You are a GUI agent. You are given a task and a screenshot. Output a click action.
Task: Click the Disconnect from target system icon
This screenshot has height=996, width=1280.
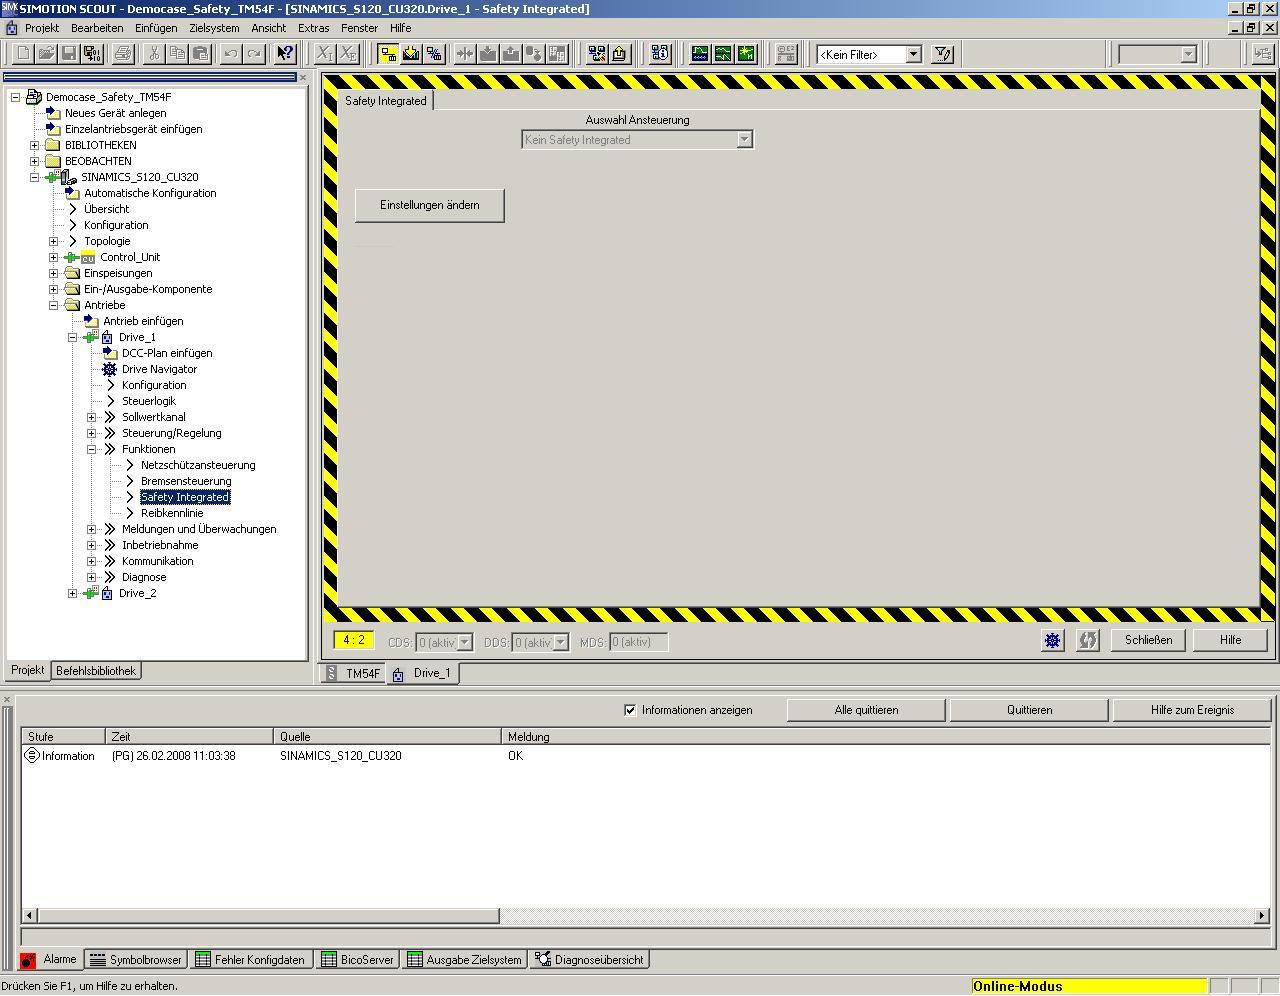point(434,54)
